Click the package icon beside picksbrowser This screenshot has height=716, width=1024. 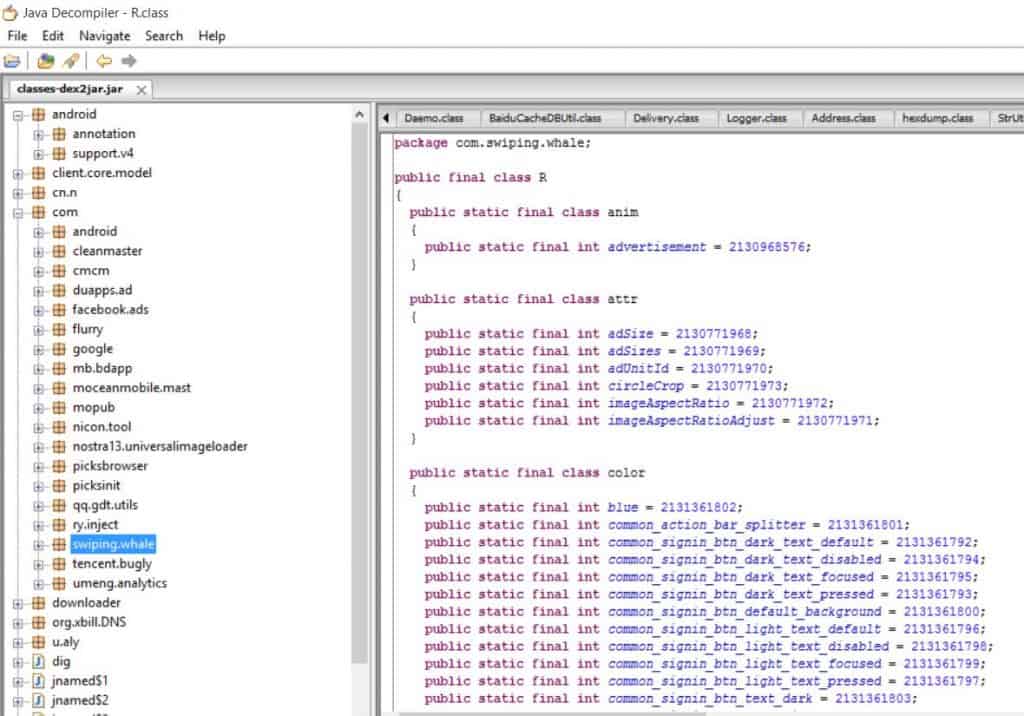pyautogui.click(x=59, y=466)
